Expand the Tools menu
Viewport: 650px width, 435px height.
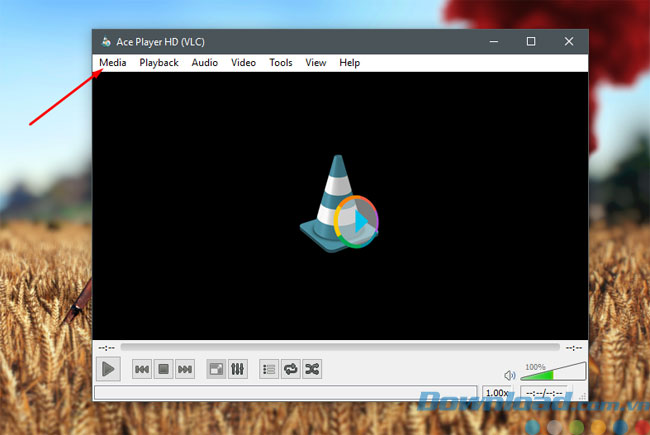click(x=281, y=62)
